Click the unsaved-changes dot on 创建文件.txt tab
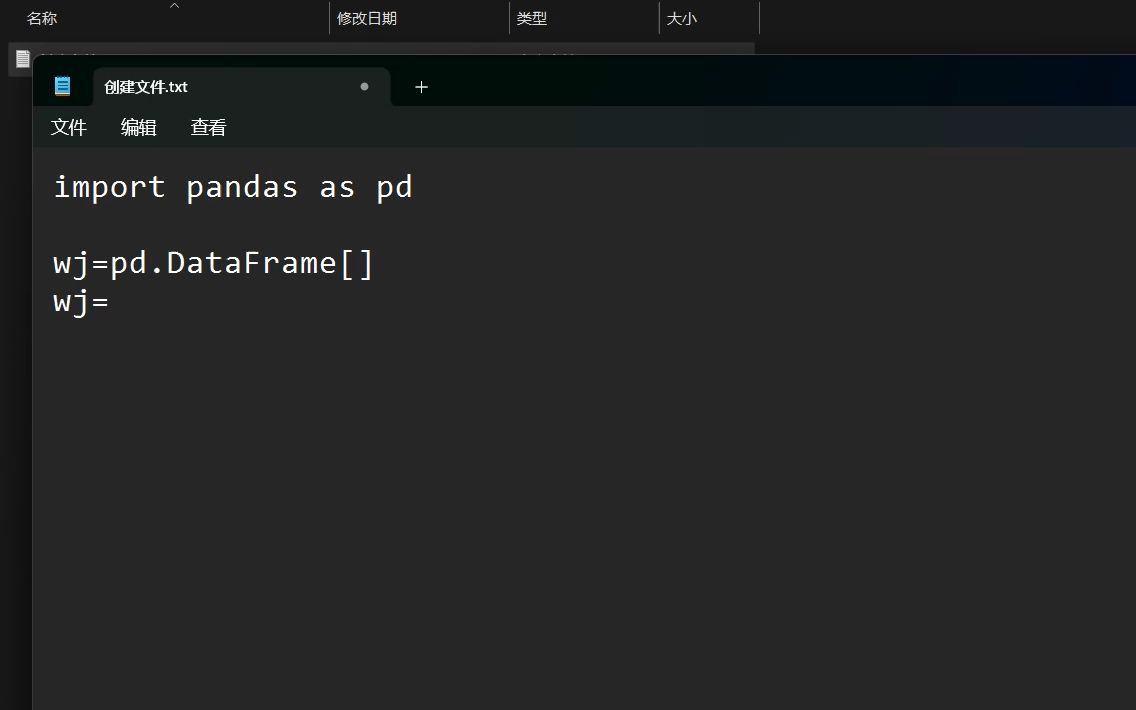1136x710 pixels. (364, 87)
